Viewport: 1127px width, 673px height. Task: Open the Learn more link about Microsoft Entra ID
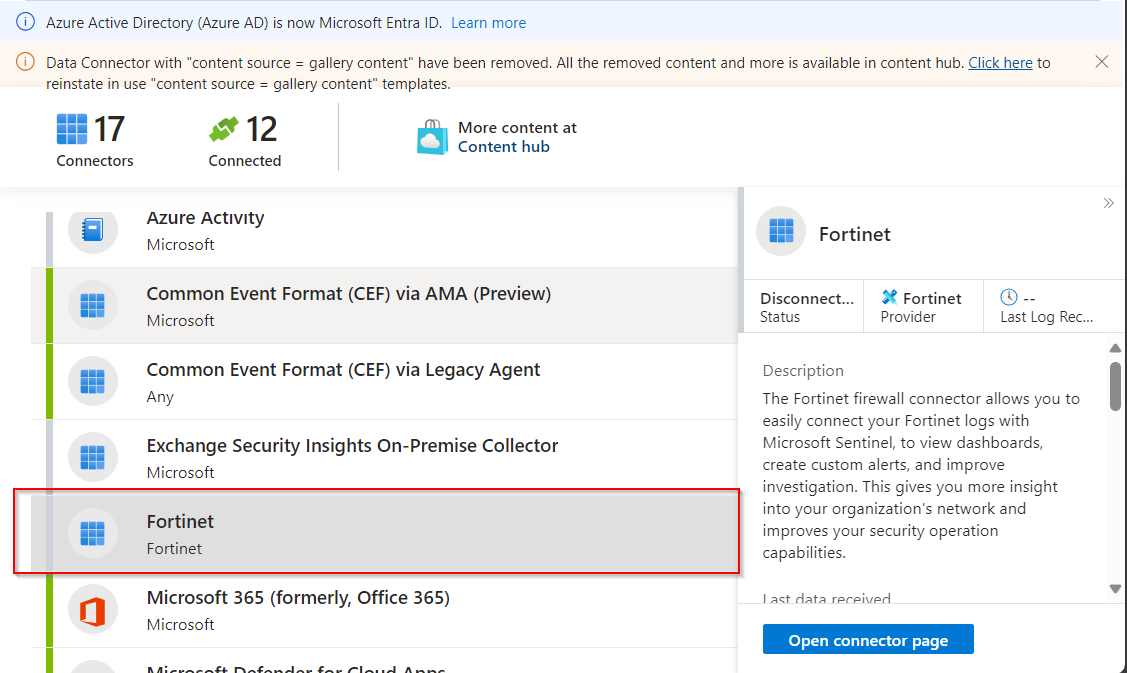click(488, 22)
